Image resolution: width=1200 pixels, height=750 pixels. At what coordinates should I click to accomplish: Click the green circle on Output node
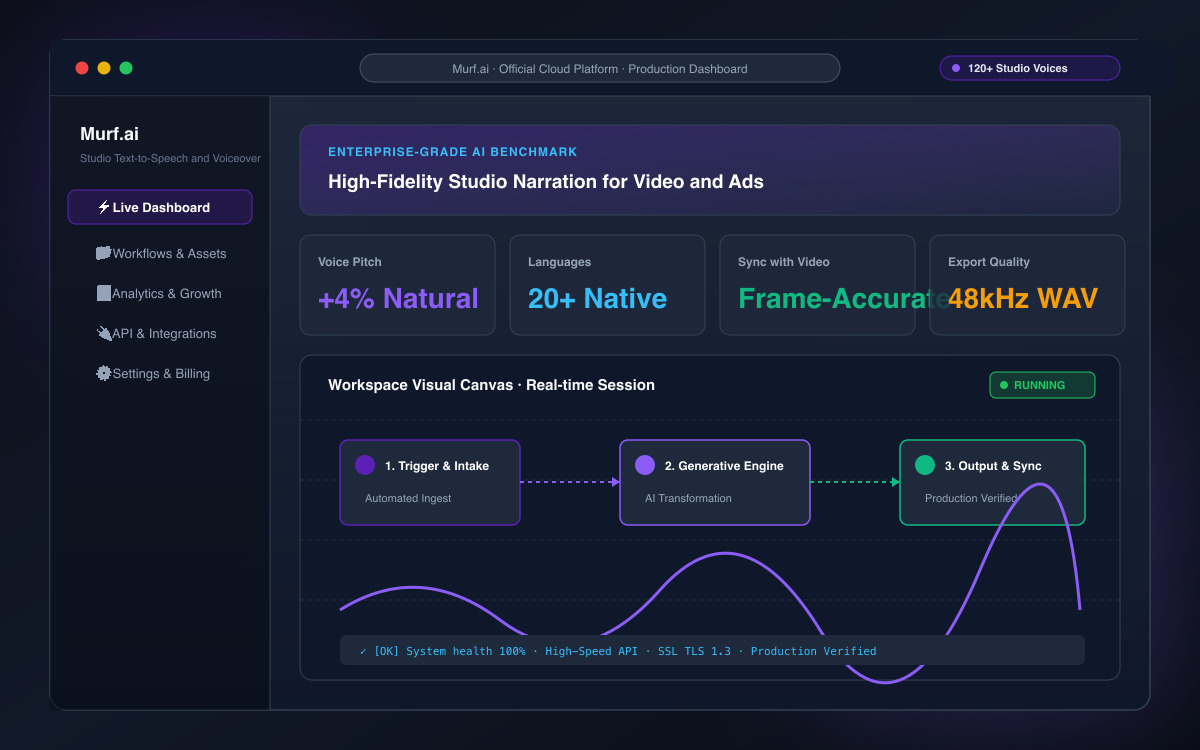925,465
